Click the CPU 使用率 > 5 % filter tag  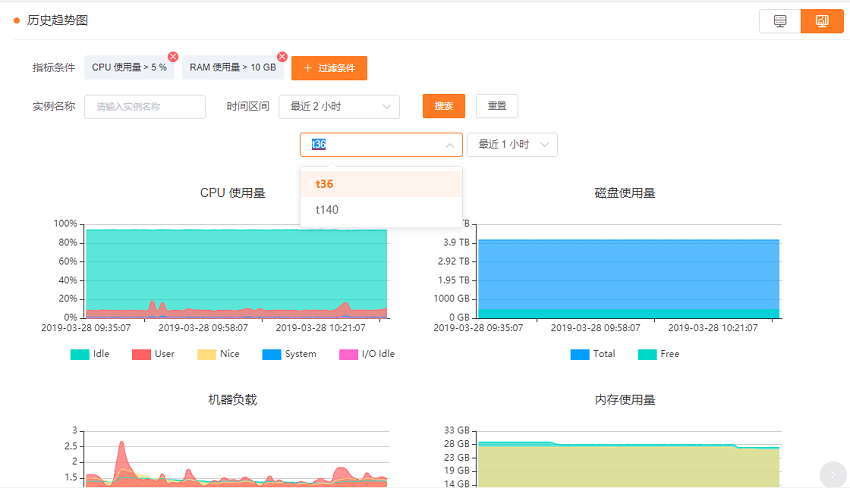tap(129, 68)
